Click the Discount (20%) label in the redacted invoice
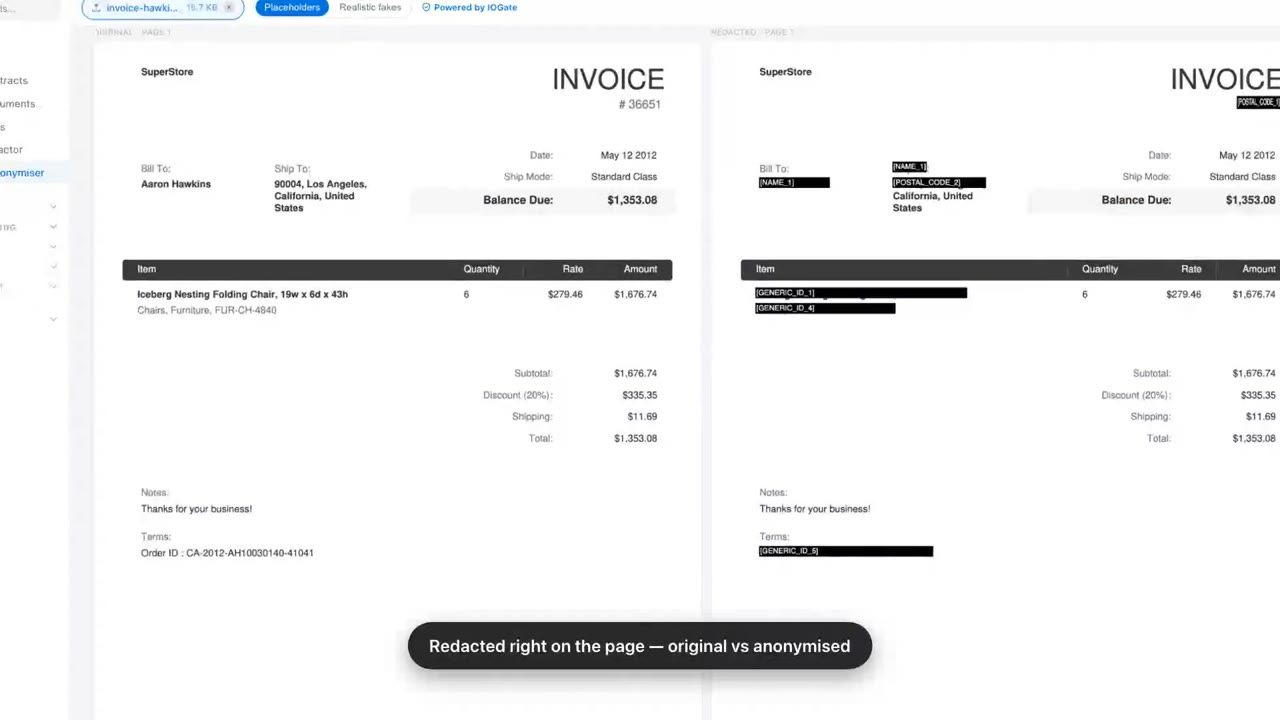 coord(1135,396)
